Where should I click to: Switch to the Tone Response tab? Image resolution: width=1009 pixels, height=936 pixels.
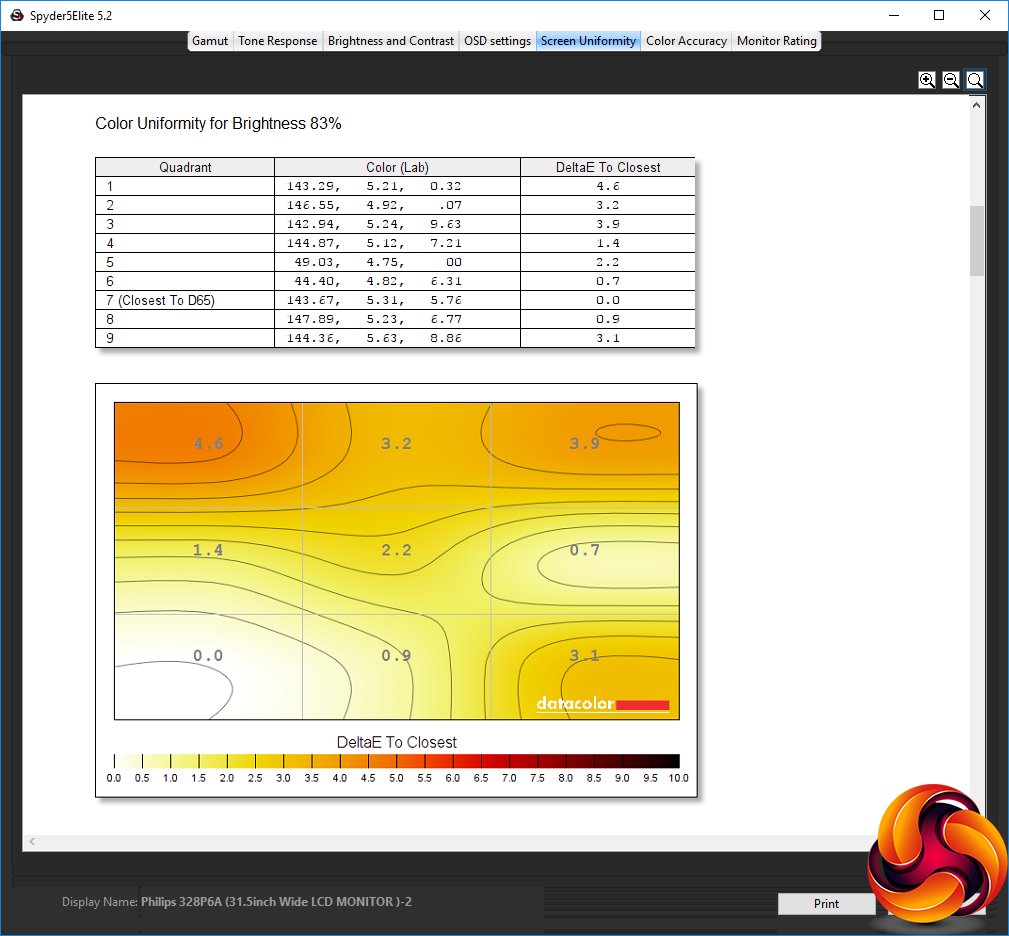point(277,41)
